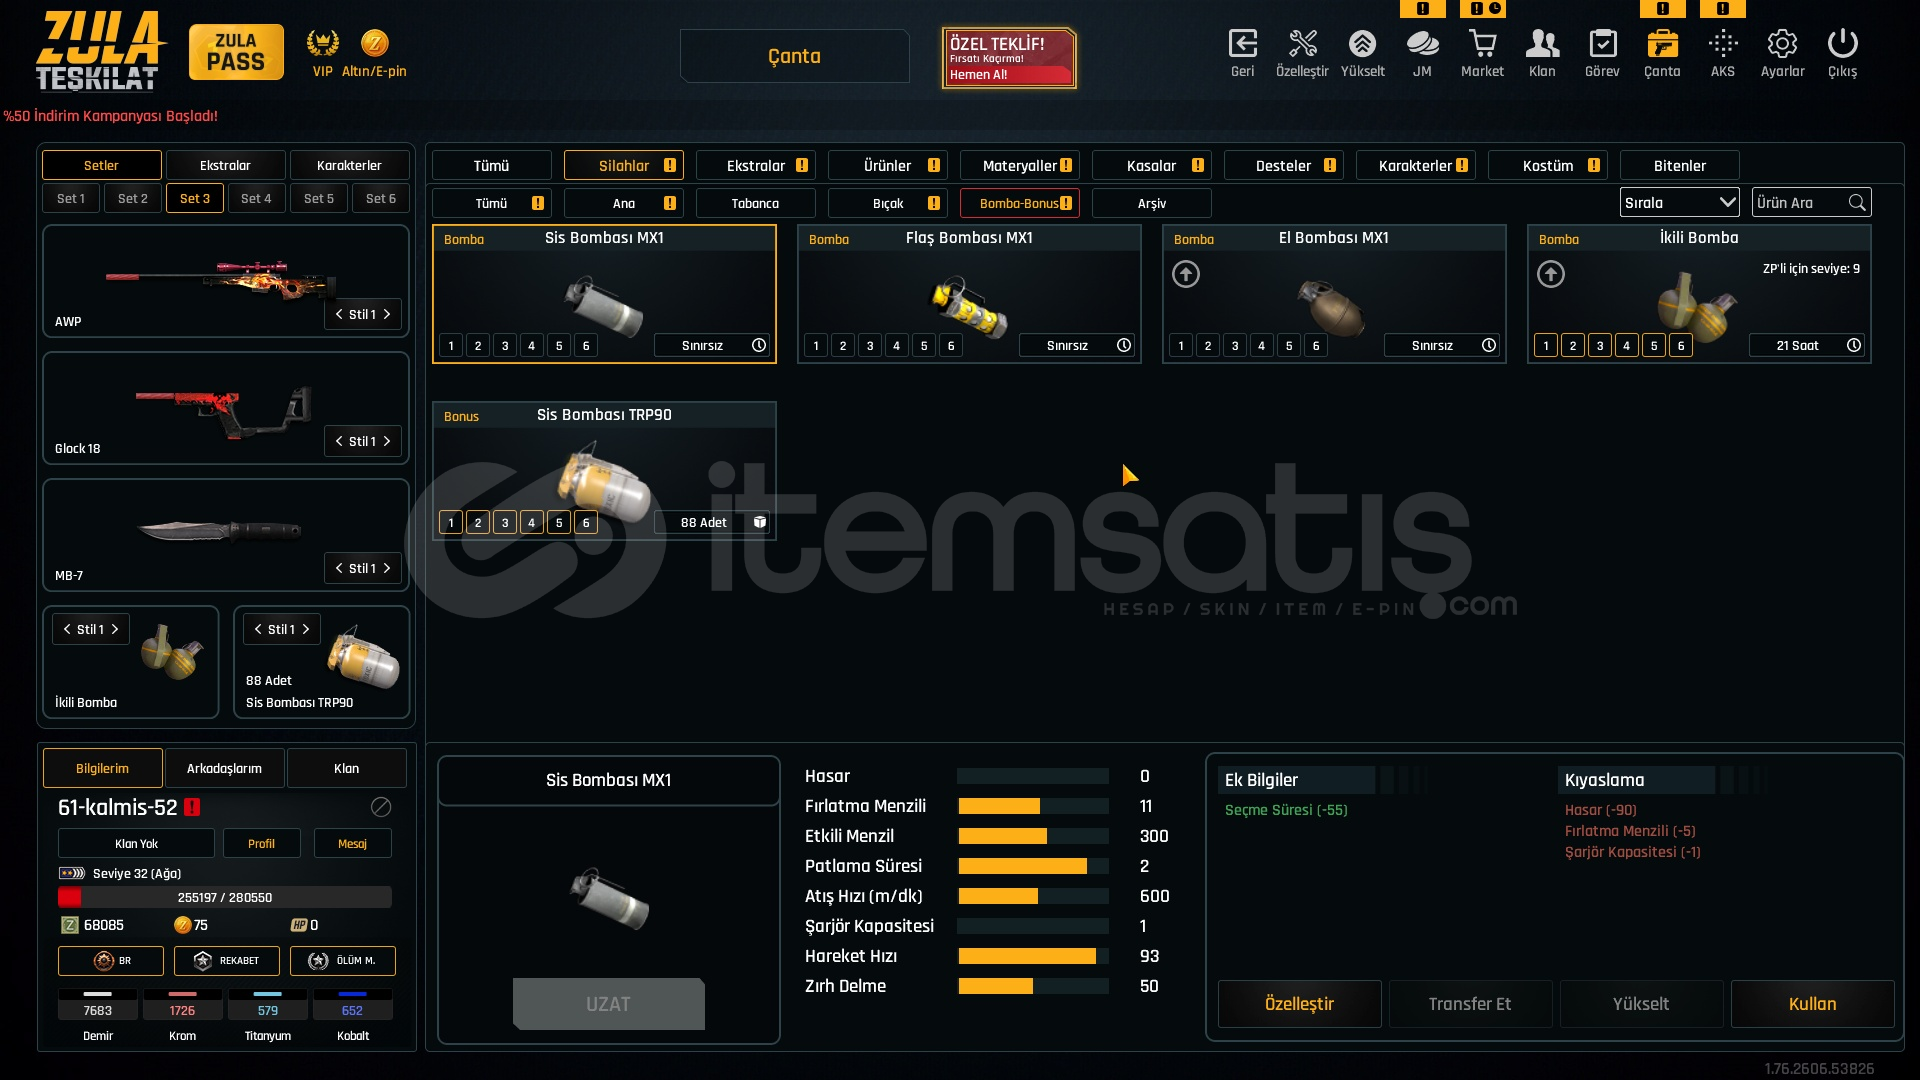Click the experience progress bar 255197 / 280550
The width and height of the screenshot is (1920, 1080).
click(x=225, y=897)
